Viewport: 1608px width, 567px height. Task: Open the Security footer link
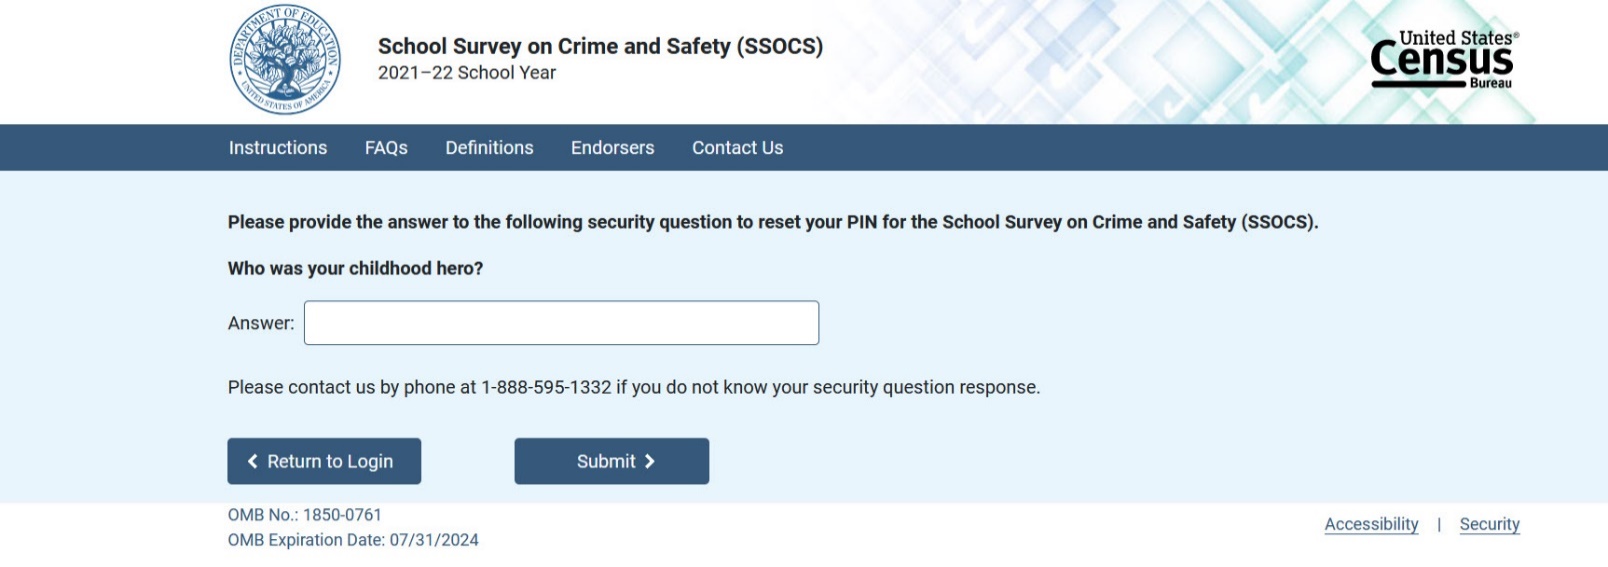pos(1489,524)
